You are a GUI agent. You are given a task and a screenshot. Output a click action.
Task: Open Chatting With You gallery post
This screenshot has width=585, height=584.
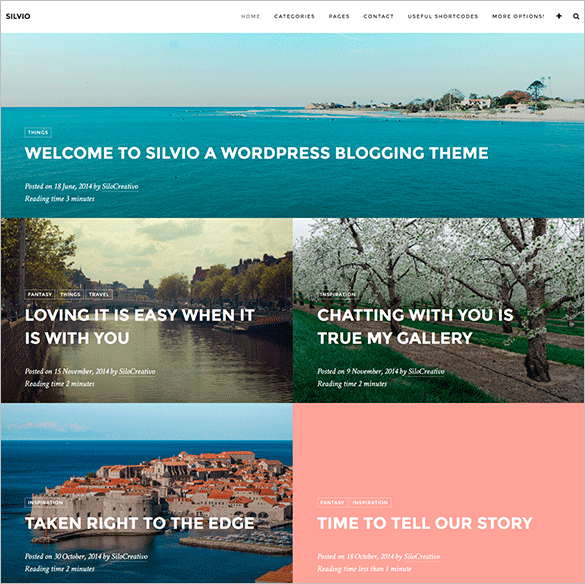click(415, 327)
